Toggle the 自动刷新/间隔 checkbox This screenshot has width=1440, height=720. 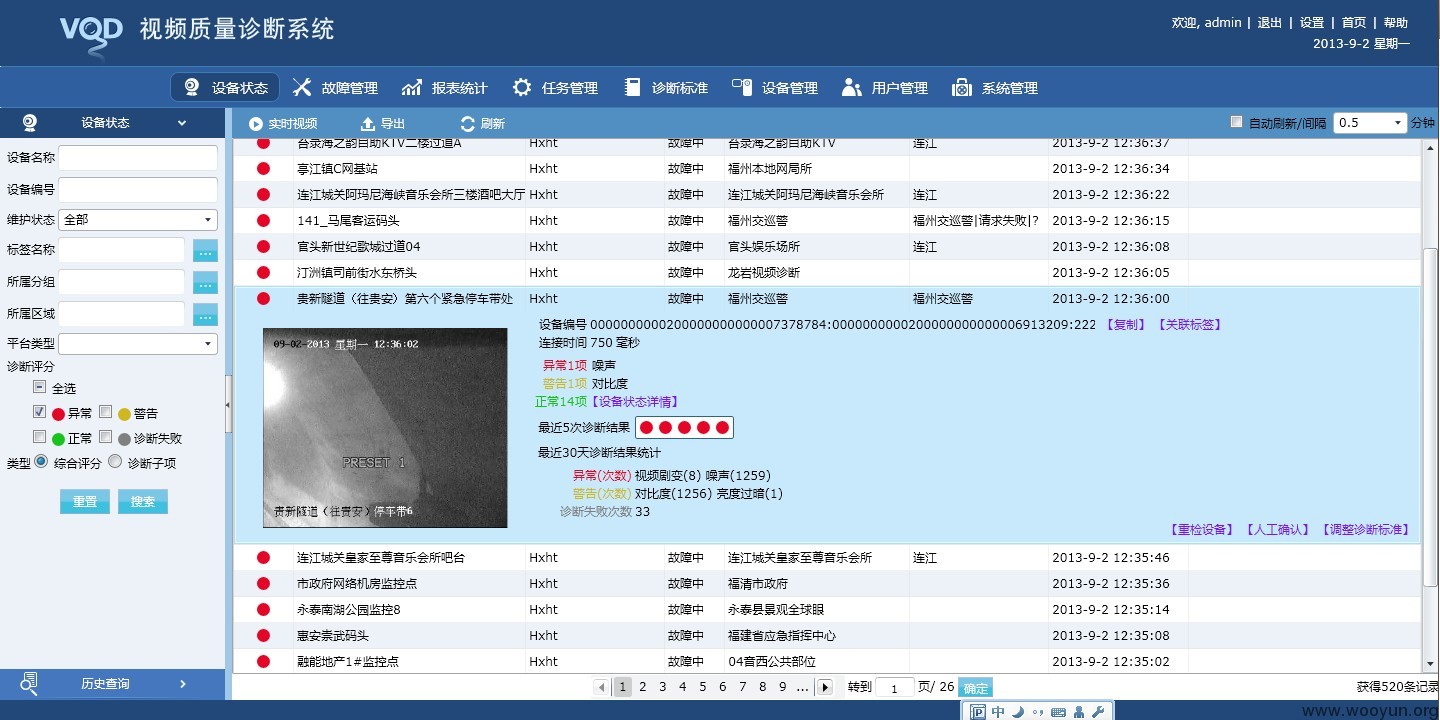pyautogui.click(x=1237, y=122)
